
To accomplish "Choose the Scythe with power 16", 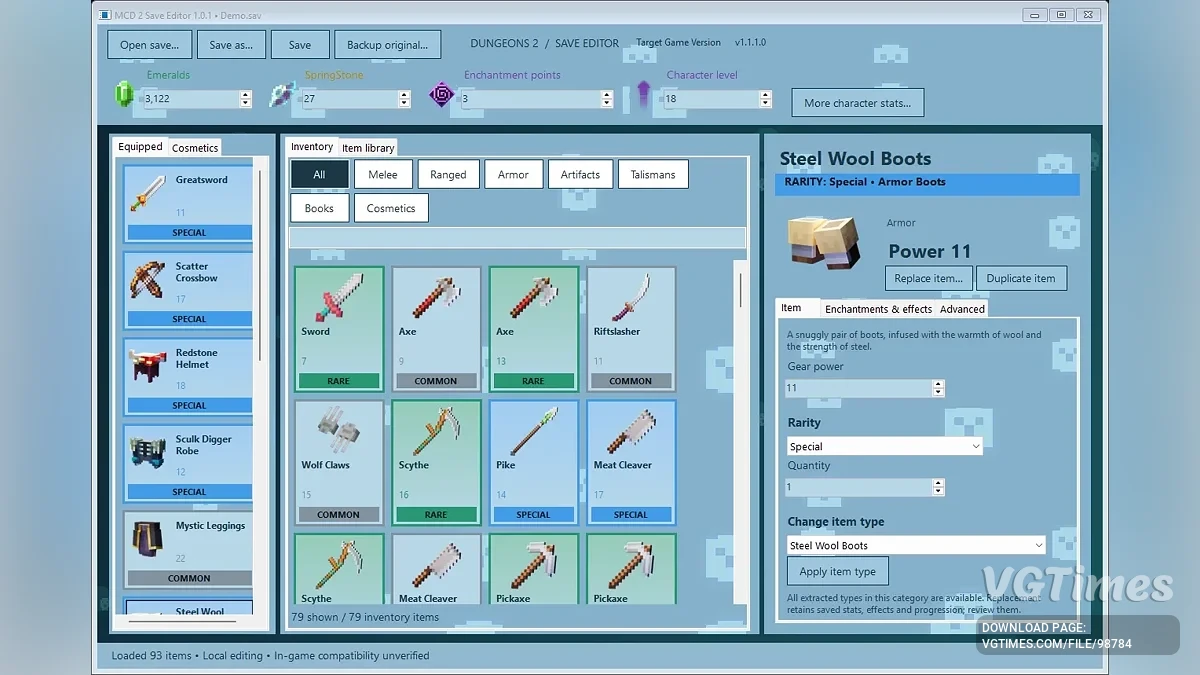I will pyautogui.click(x=436, y=462).
